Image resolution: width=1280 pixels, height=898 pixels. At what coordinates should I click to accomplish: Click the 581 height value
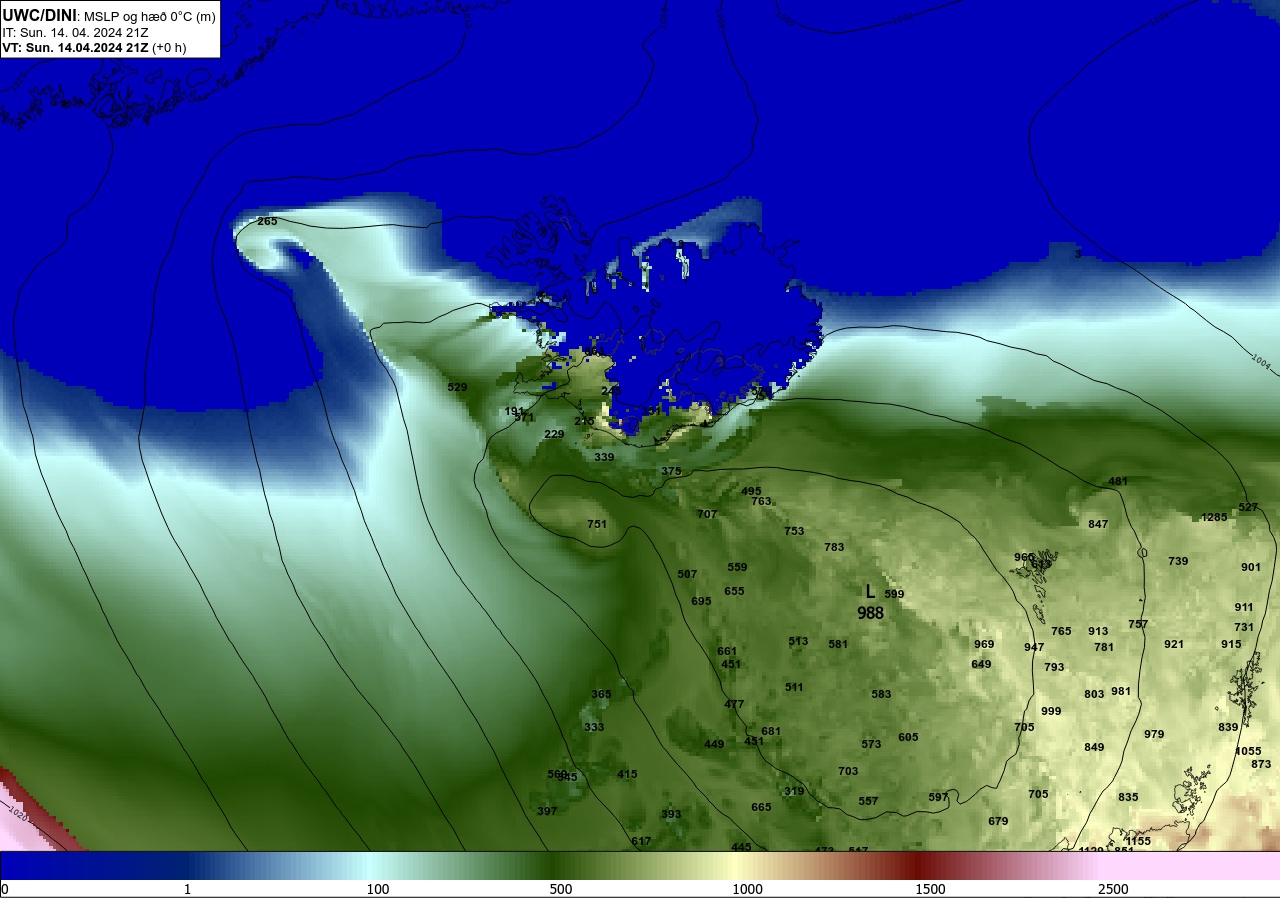click(838, 644)
